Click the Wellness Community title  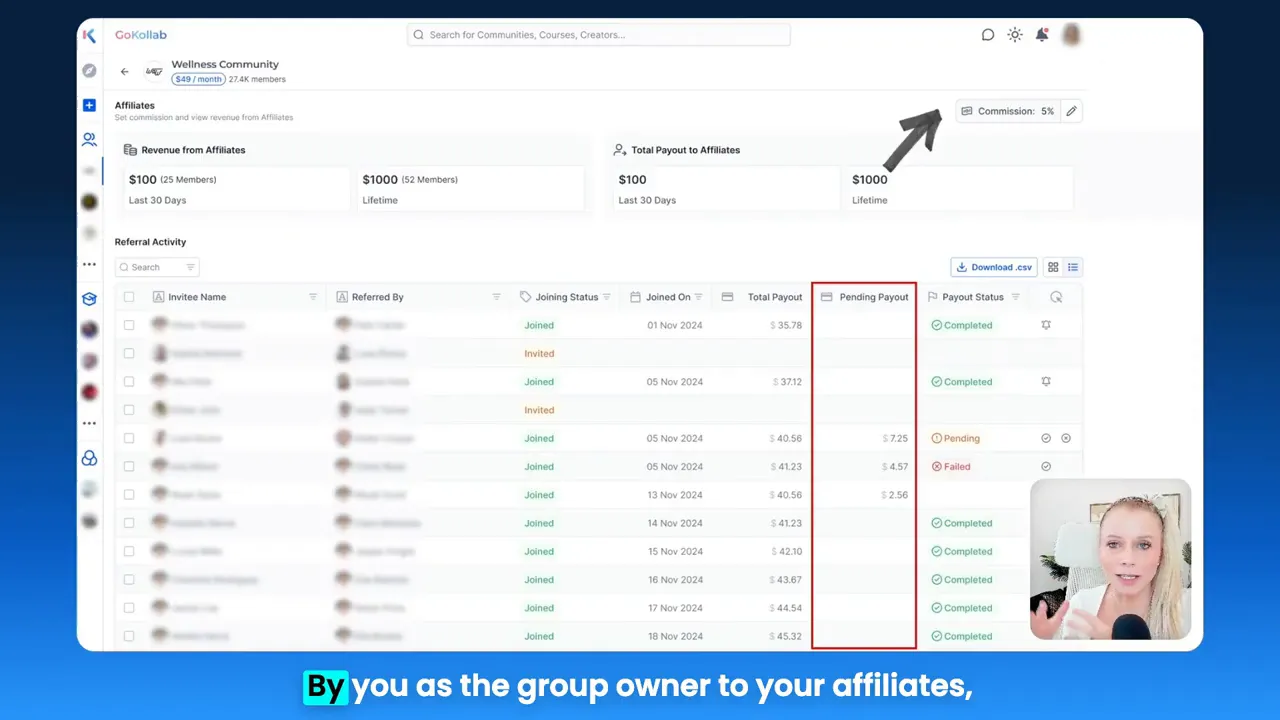[x=225, y=64]
